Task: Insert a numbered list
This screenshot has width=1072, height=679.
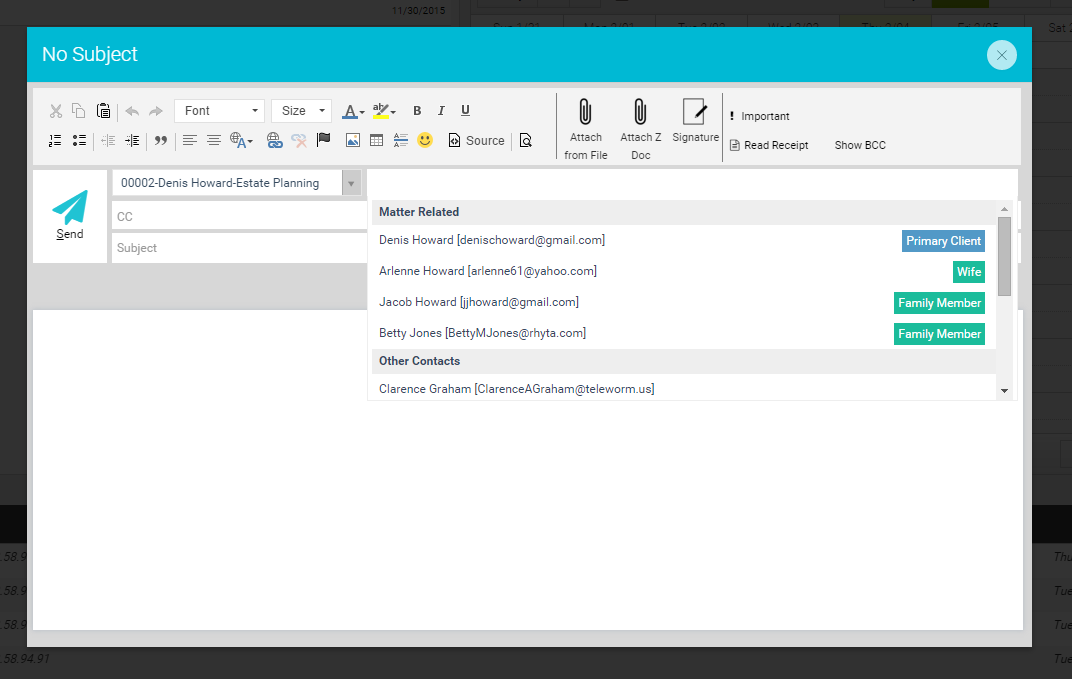Action: (55, 141)
